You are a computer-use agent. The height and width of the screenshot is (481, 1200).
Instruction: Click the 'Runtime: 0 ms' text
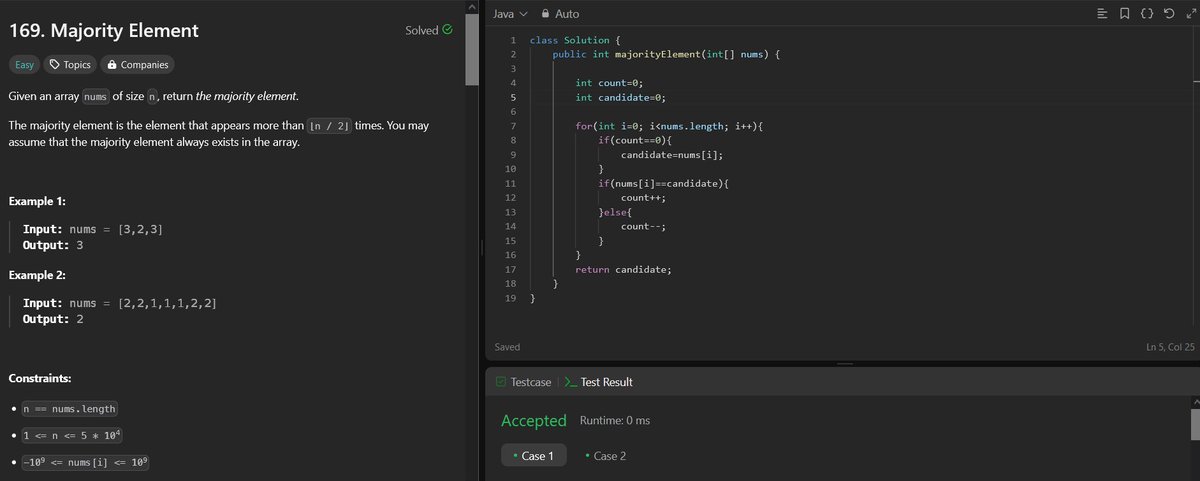pyautogui.click(x=615, y=421)
